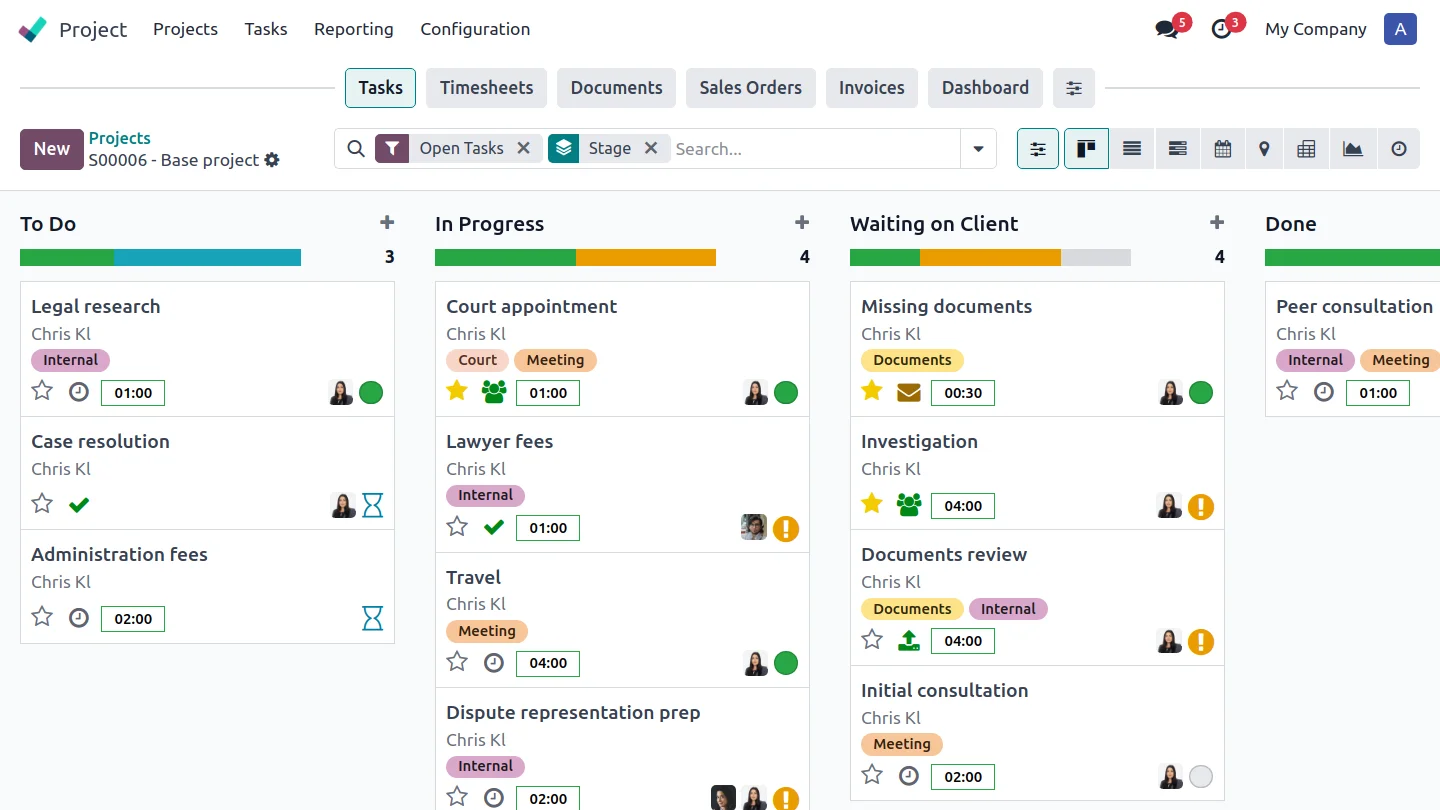Click the list view icon
The height and width of the screenshot is (810, 1440).
point(1132,149)
